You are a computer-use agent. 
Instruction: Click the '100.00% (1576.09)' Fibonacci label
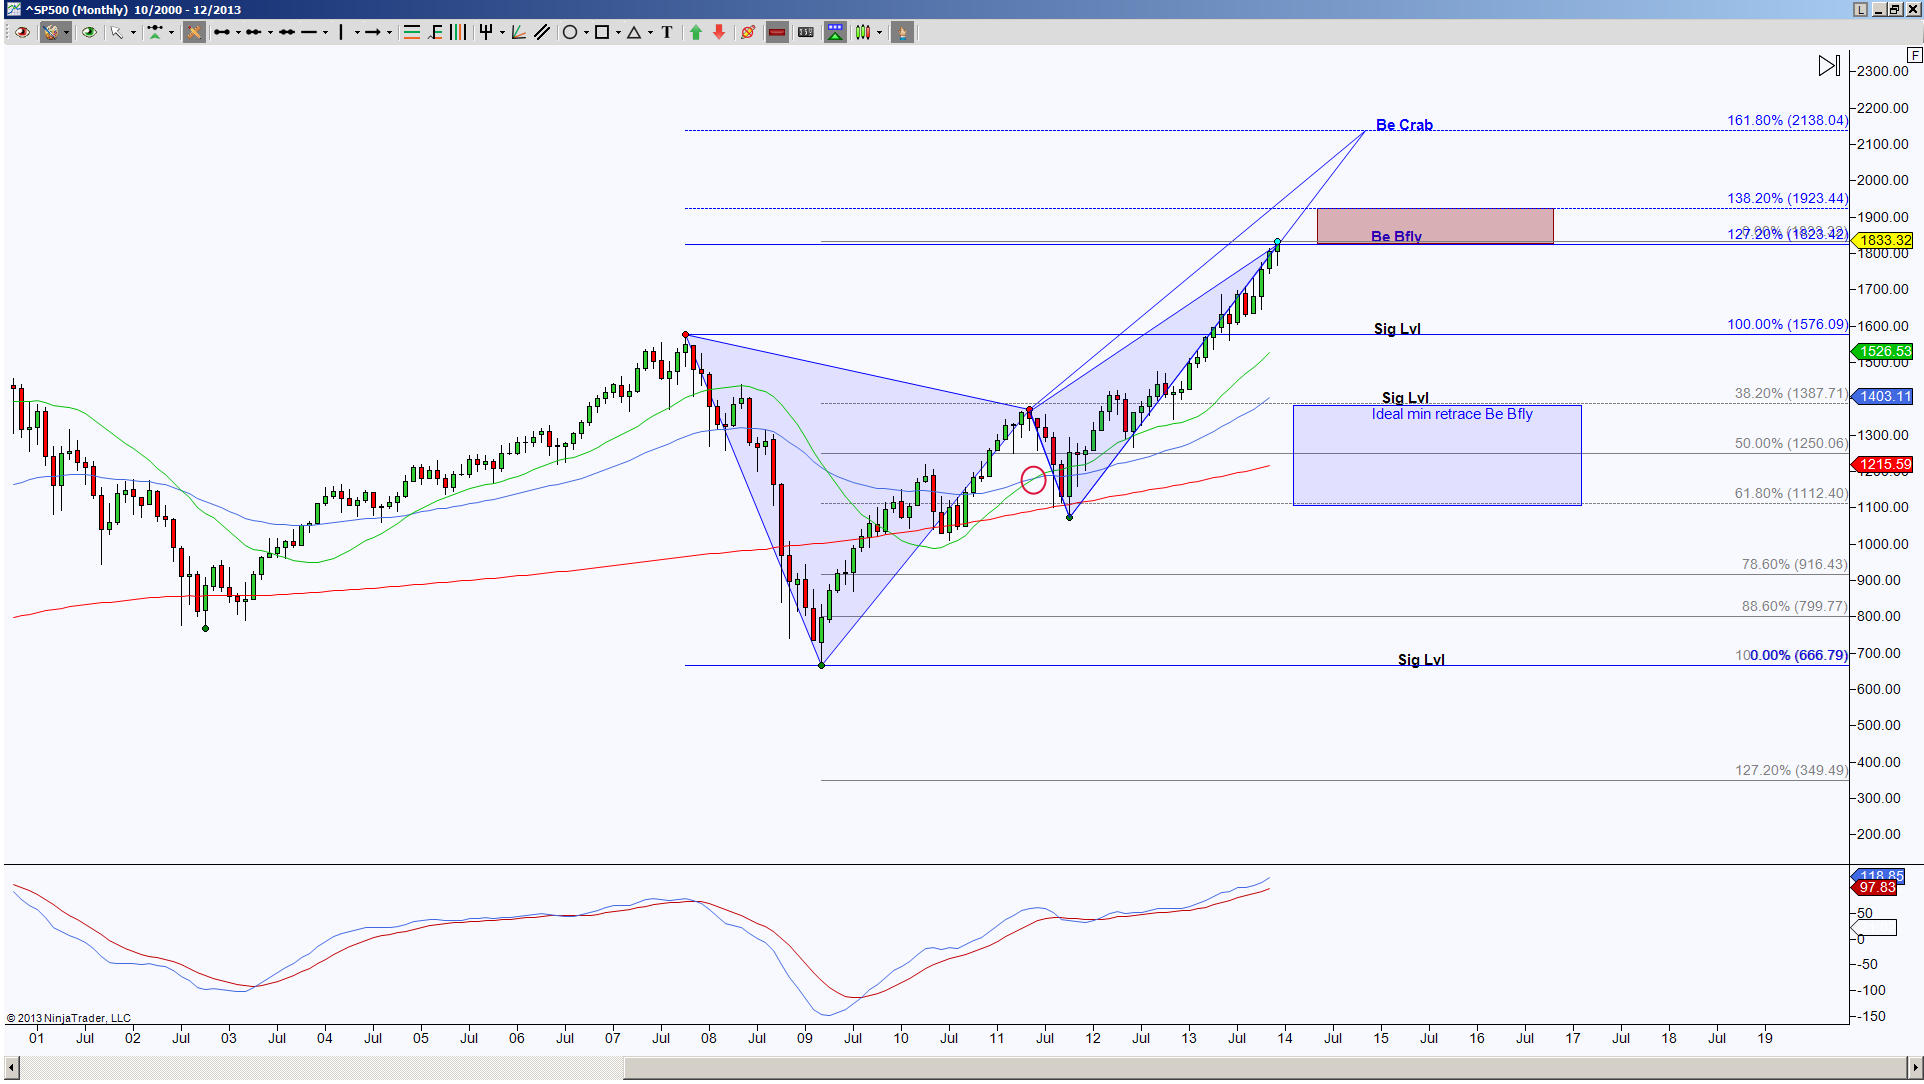tap(1787, 324)
